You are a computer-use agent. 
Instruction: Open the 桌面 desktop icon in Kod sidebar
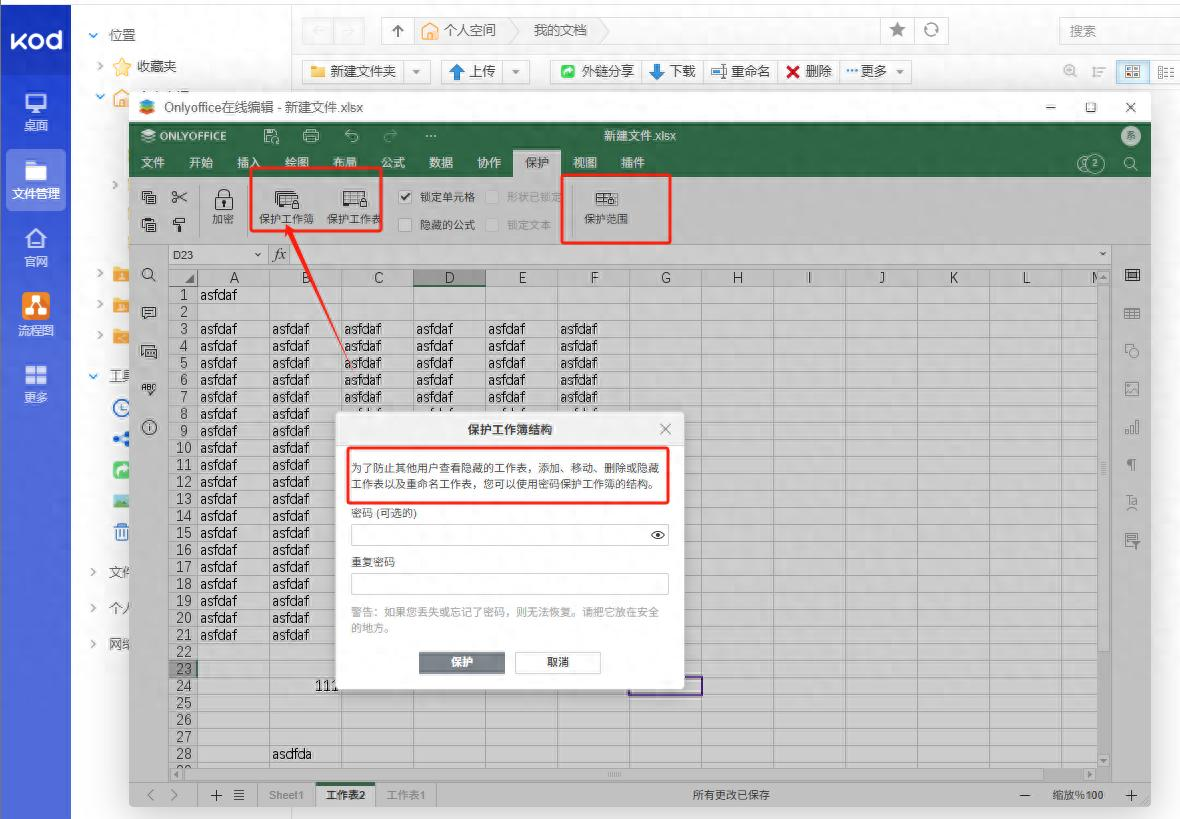point(35,111)
